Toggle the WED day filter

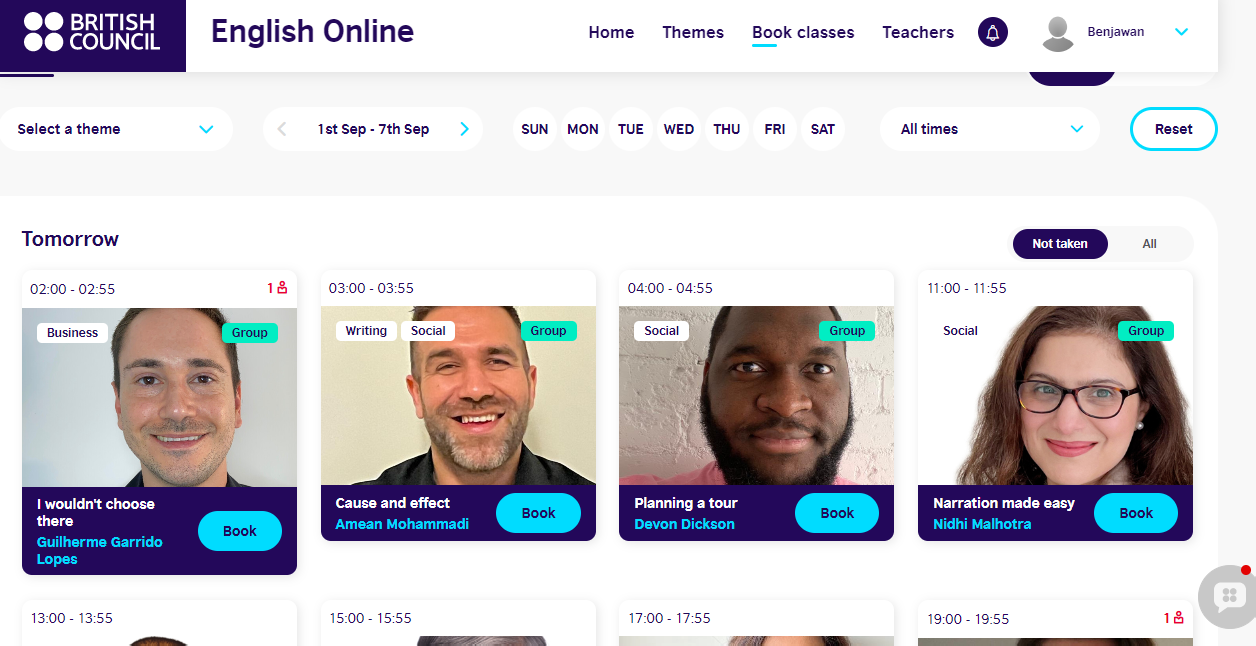pyautogui.click(x=679, y=129)
